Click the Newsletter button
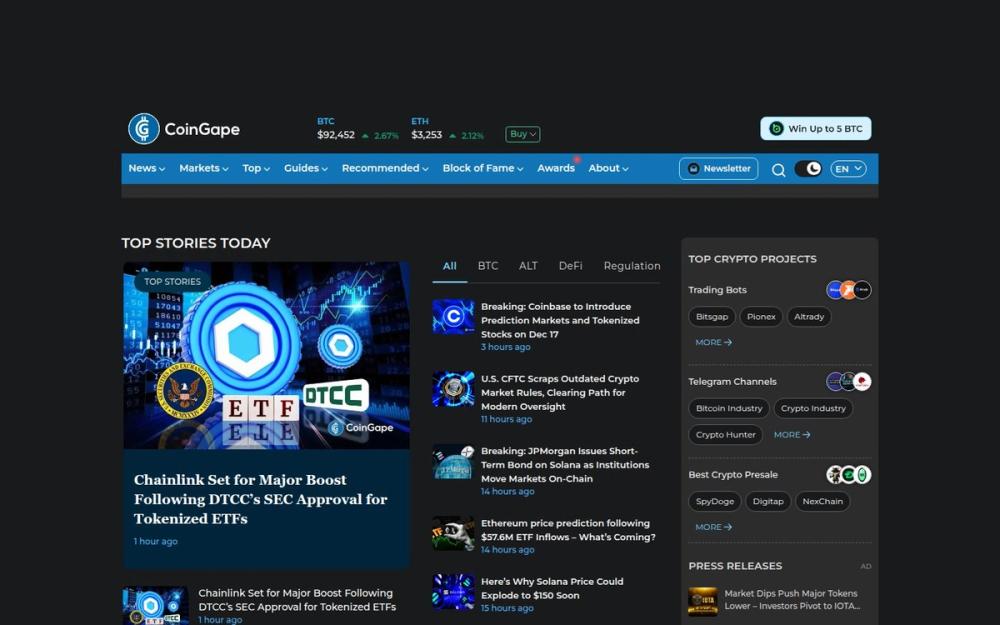The width and height of the screenshot is (1000, 625). pyautogui.click(x=718, y=168)
